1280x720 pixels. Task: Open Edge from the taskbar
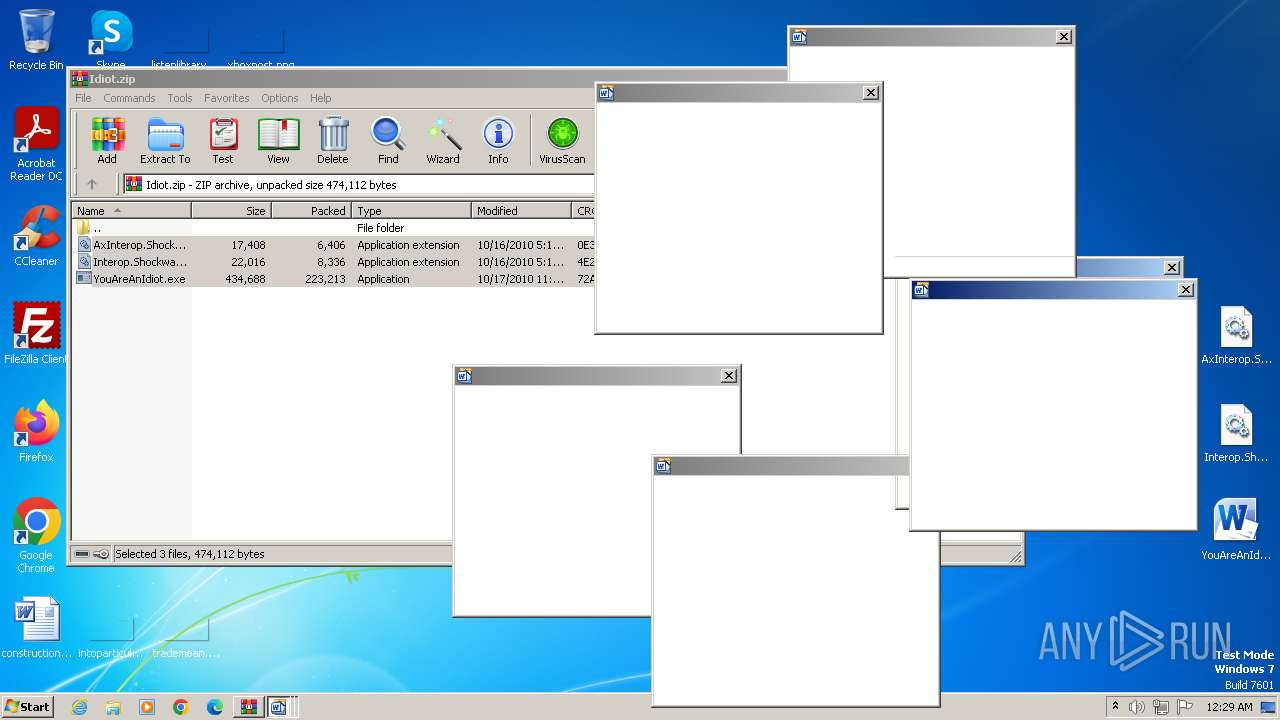coord(215,707)
